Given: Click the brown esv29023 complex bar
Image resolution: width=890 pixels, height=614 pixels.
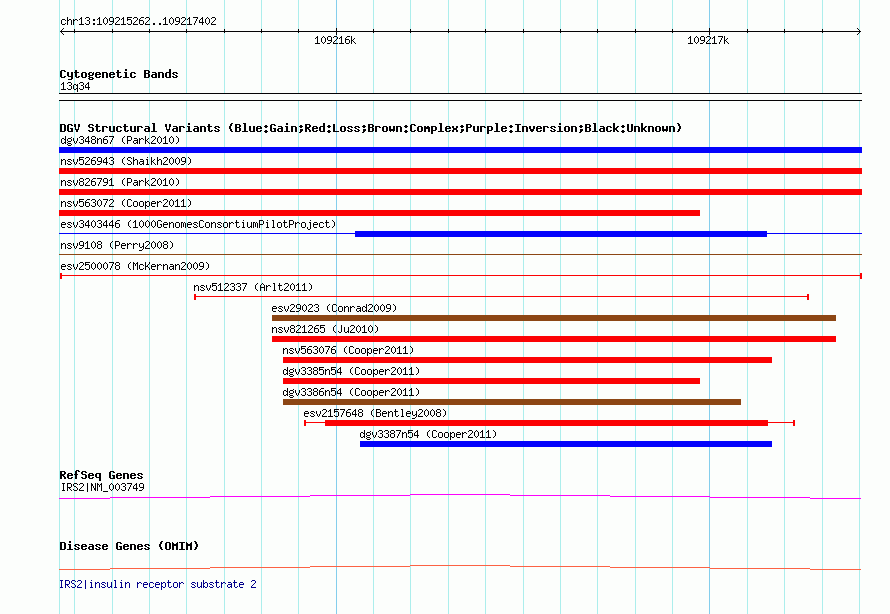Looking at the screenshot, I should pyautogui.click(x=554, y=318).
